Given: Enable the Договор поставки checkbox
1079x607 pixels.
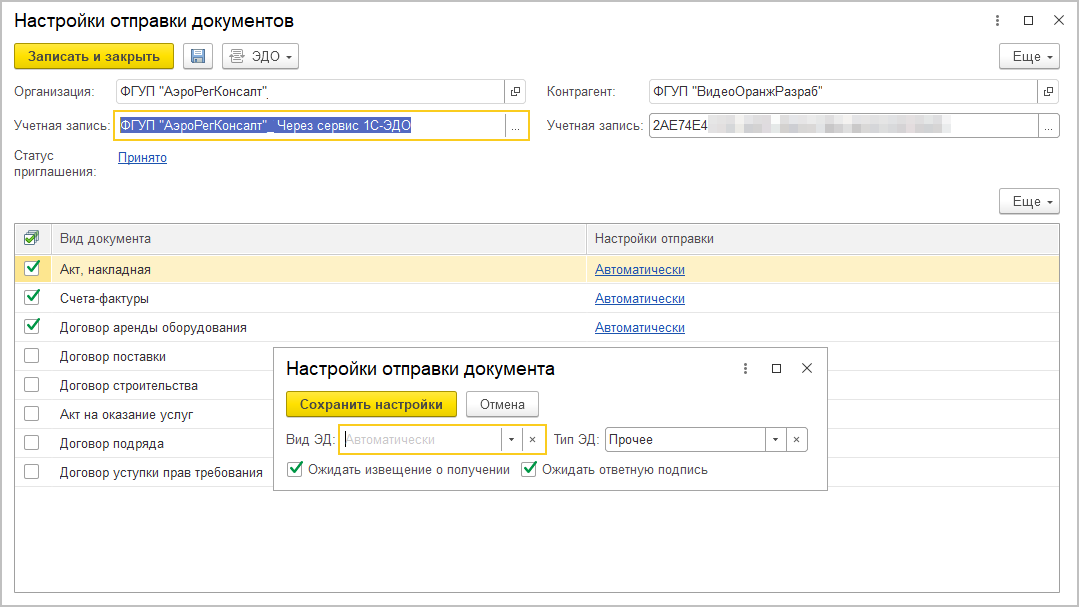Looking at the screenshot, I should (32, 356).
